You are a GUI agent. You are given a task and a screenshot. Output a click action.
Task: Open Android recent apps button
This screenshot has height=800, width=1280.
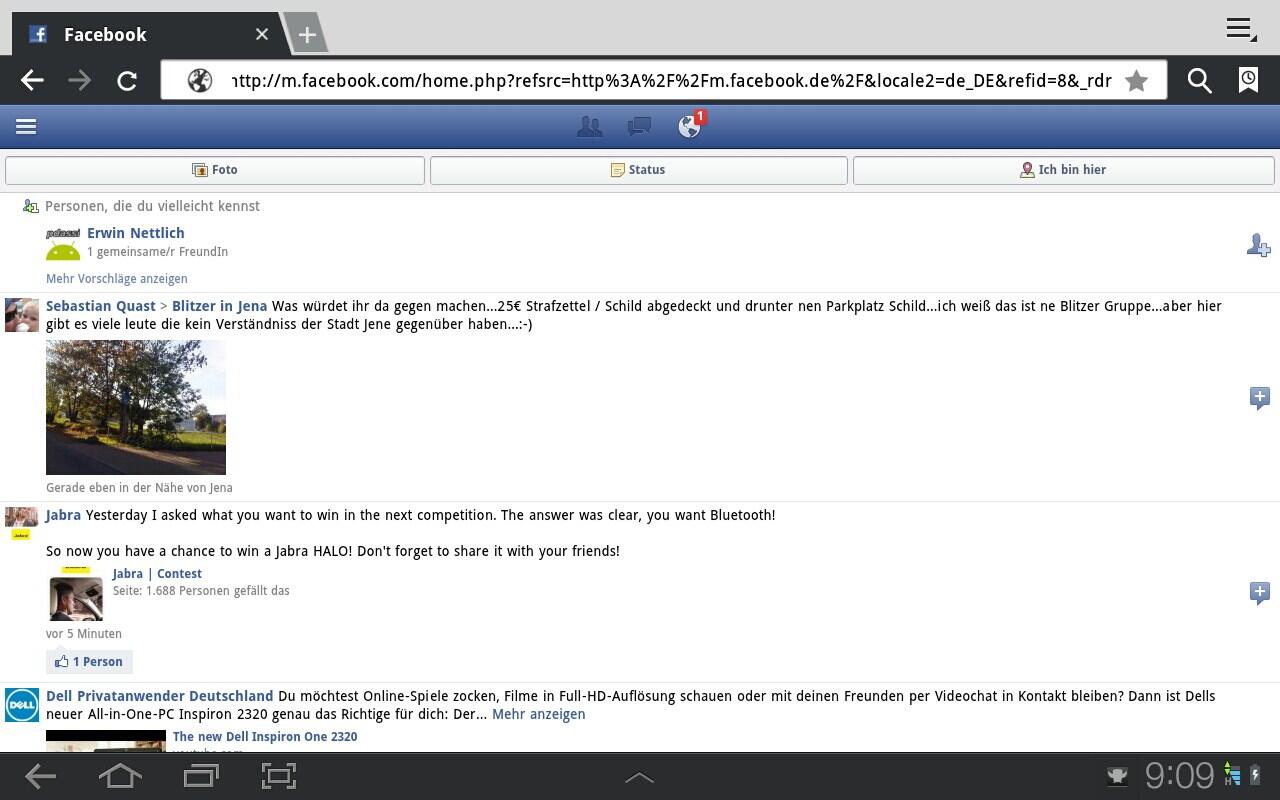click(201, 776)
